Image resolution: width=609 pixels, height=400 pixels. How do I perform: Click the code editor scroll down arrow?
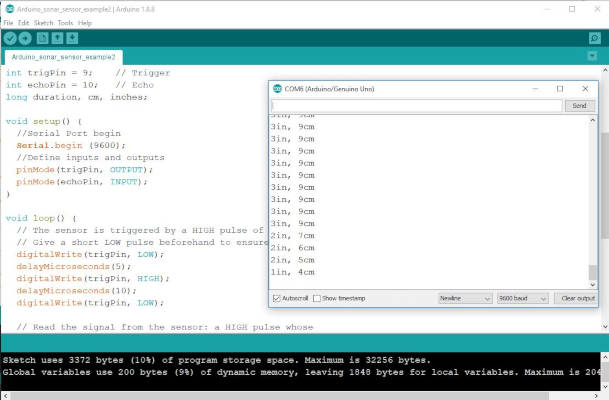pos(605,327)
